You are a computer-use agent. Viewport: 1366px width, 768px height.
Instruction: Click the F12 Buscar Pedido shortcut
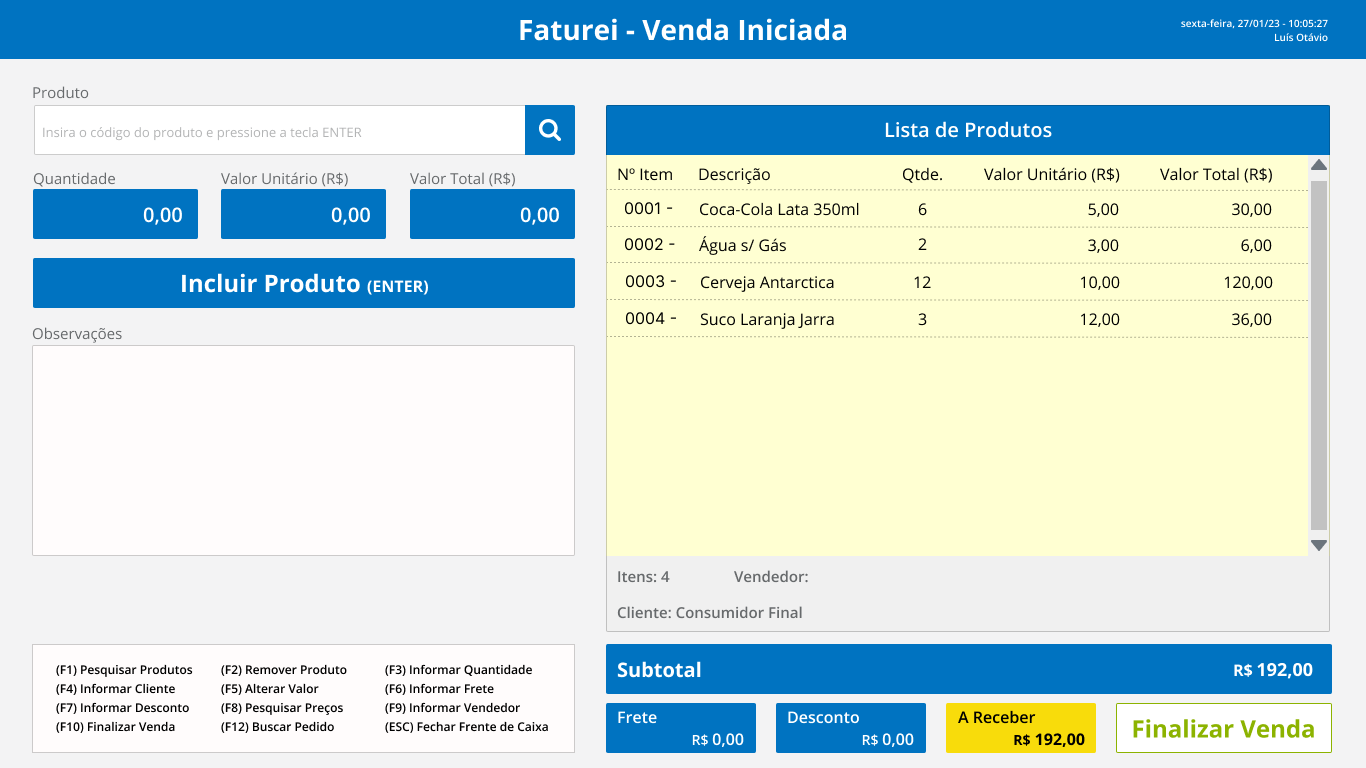[277, 727]
